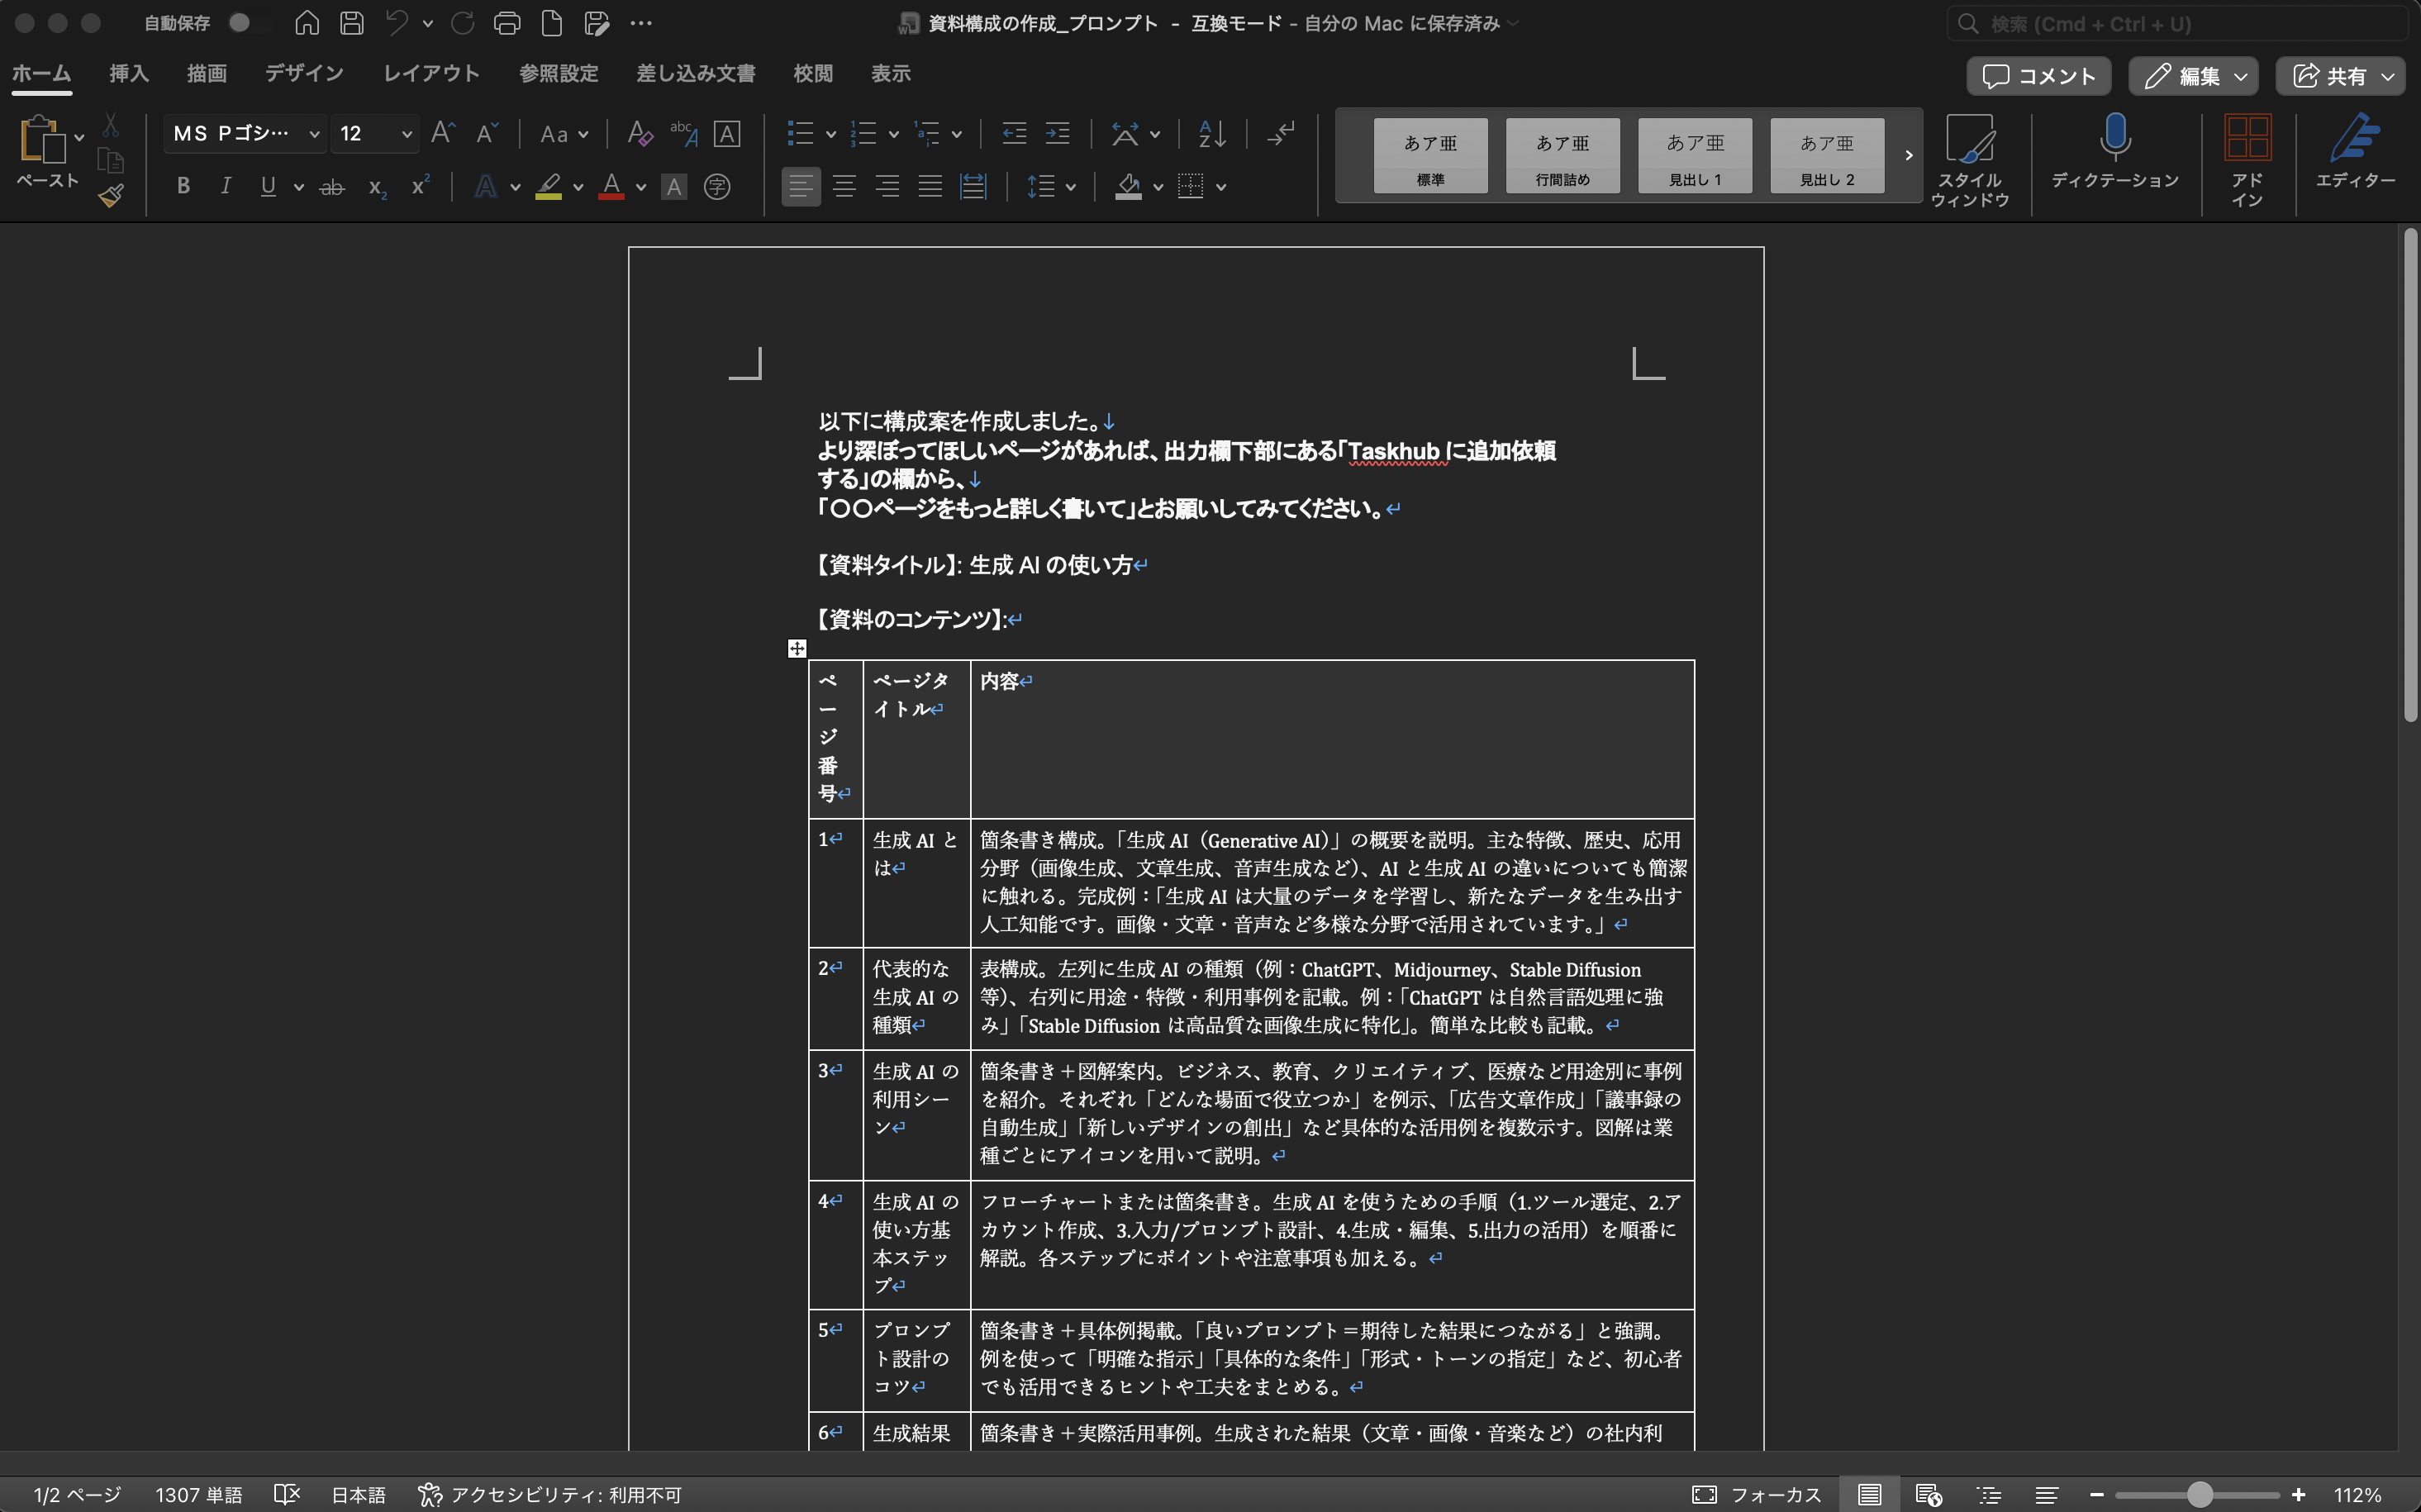Viewport: 2421px width, 1512px height.
Task: Open the font size dropdown
Action: 406,134
